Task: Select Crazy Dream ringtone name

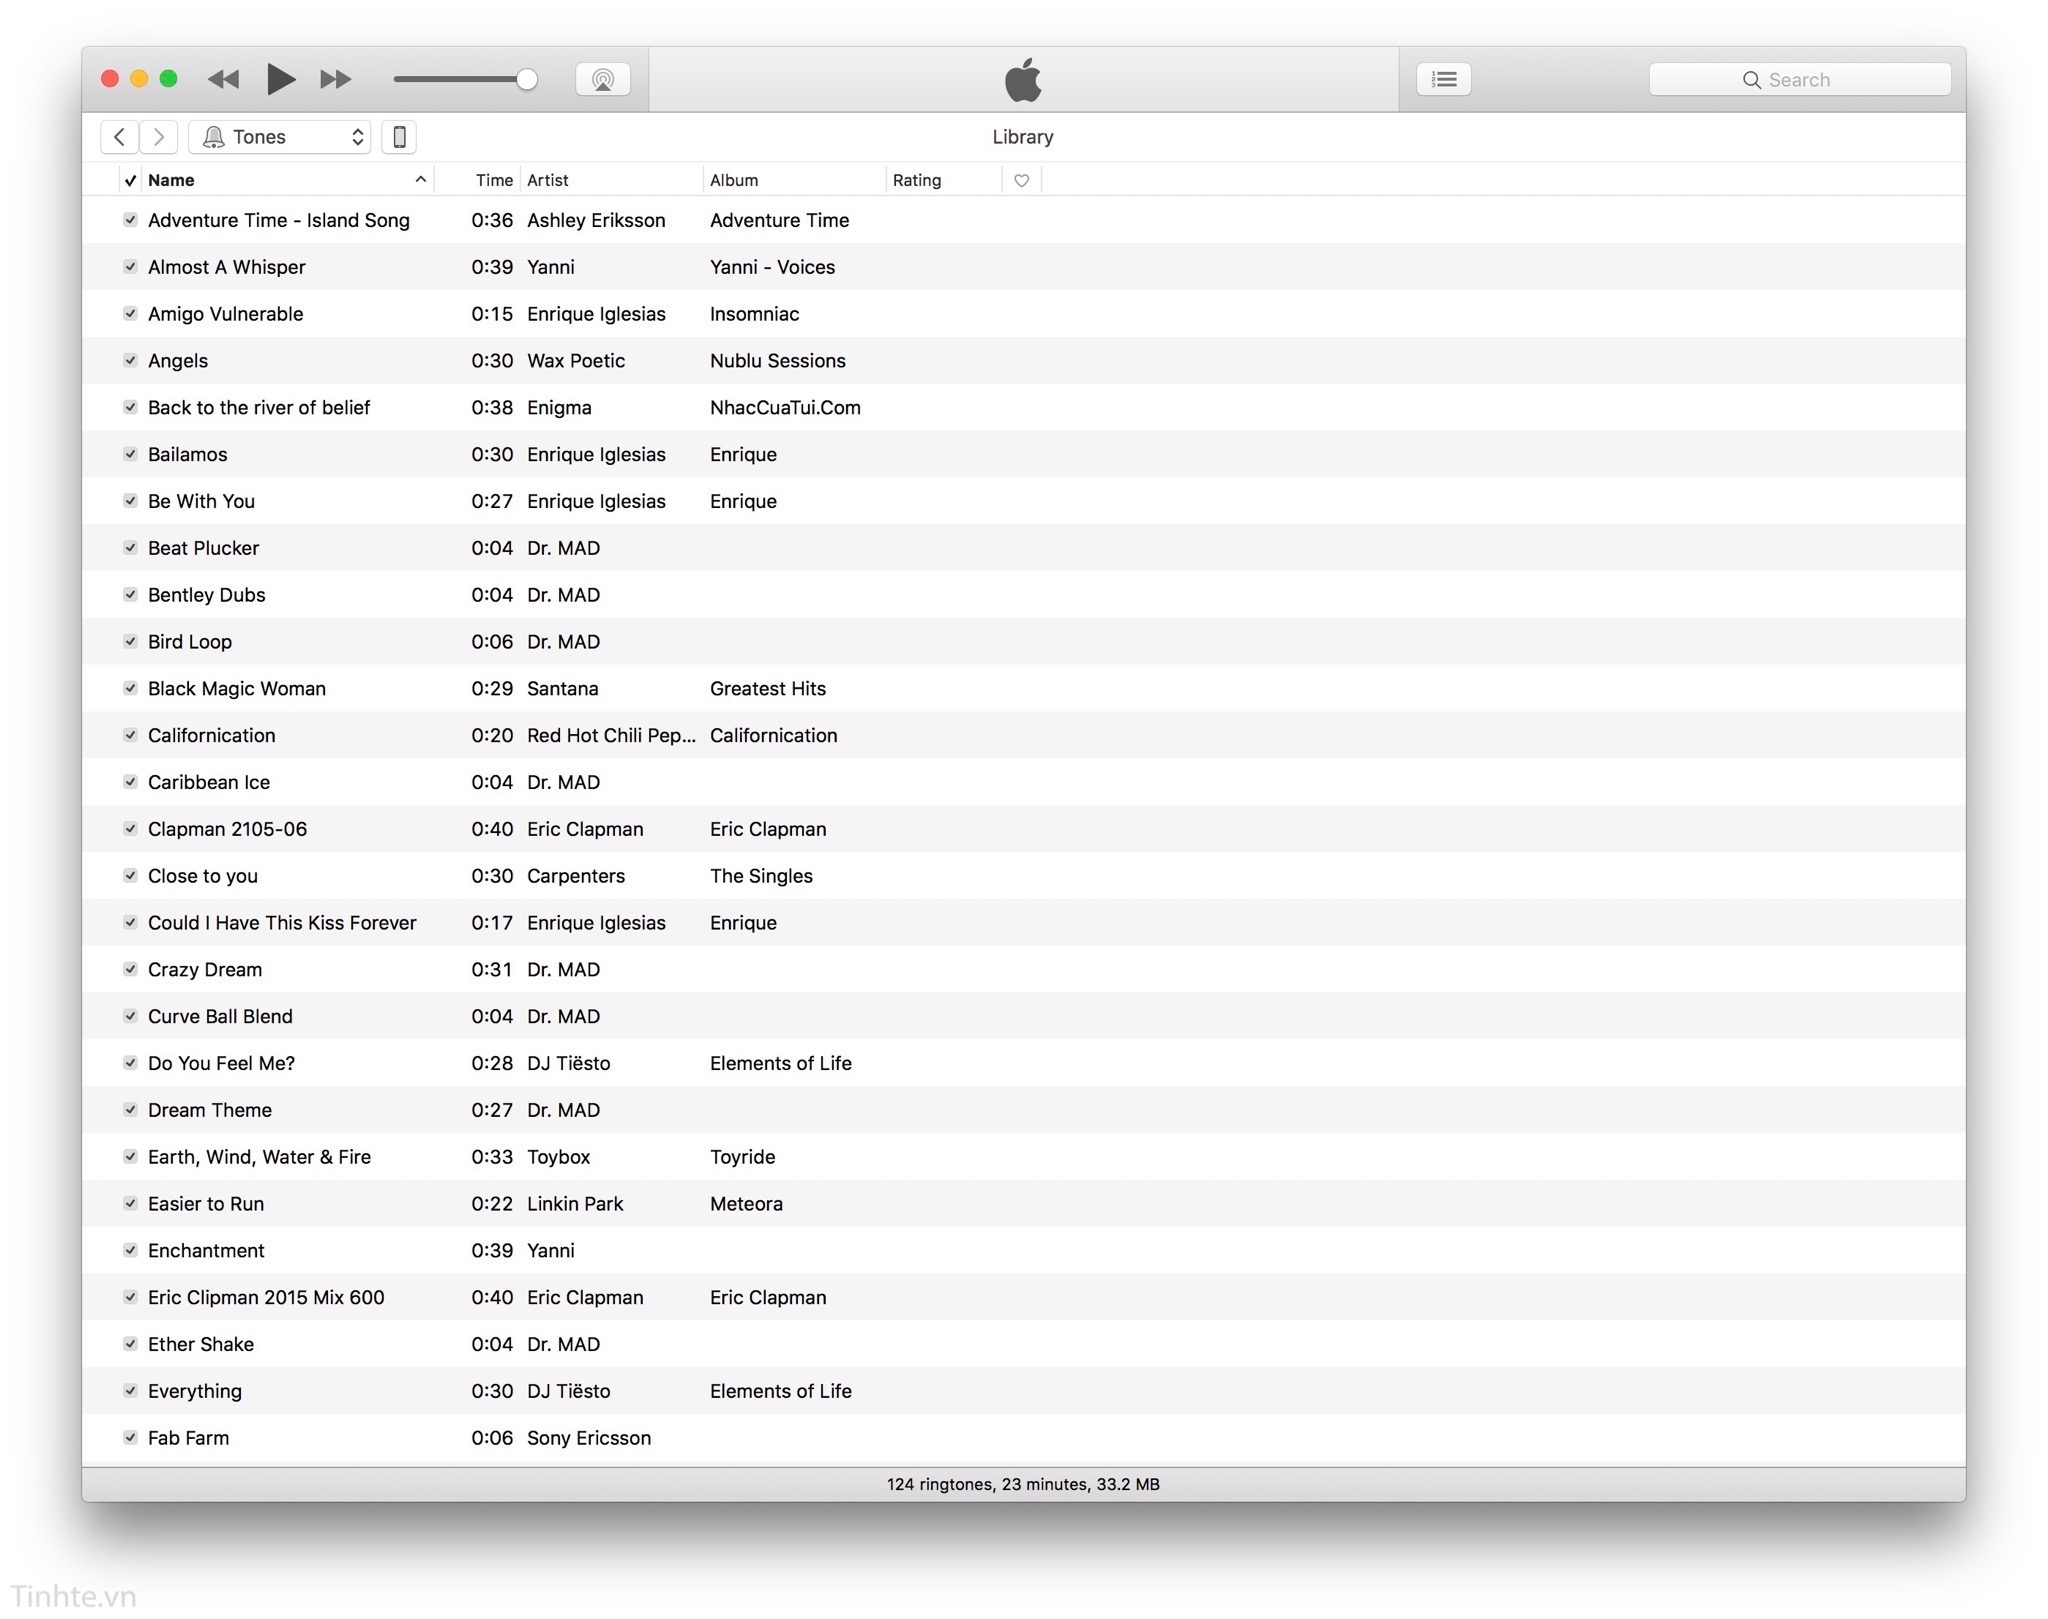Action: 205,970
